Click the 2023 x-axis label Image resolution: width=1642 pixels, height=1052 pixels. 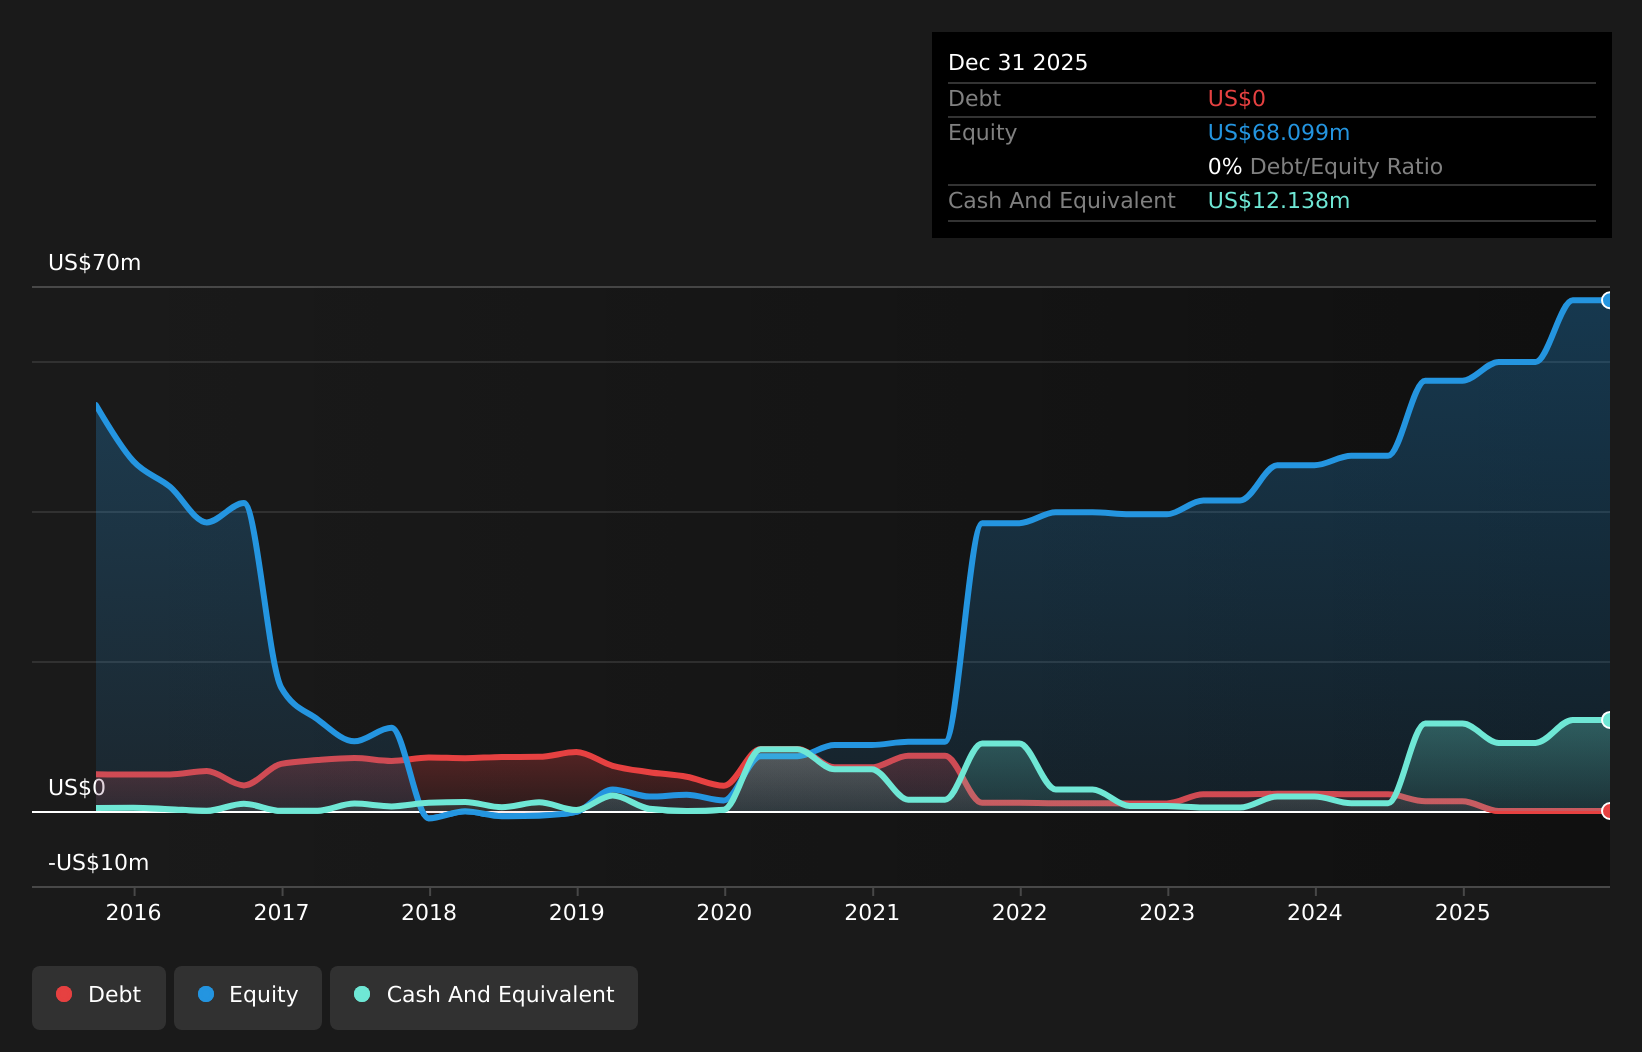coord(1168,912)
